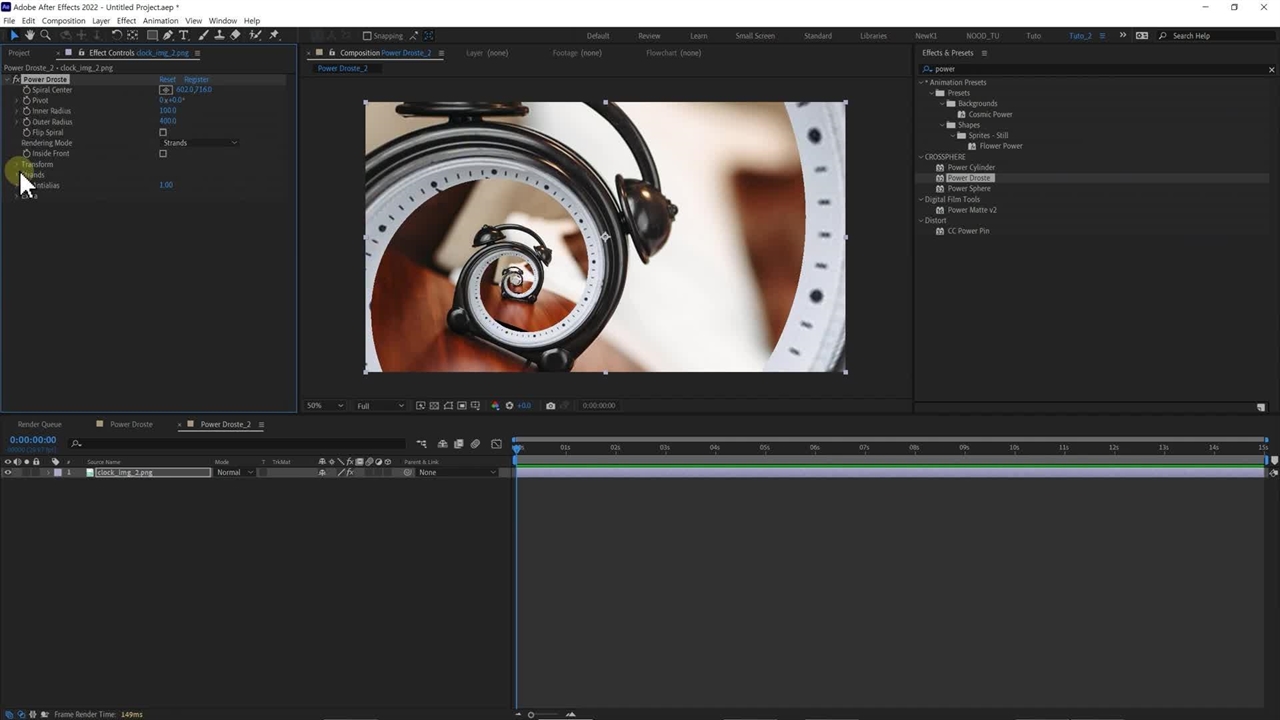Select the Pen tool
Viewport: 1280px width, 720px height.
(x=167, y=35)
